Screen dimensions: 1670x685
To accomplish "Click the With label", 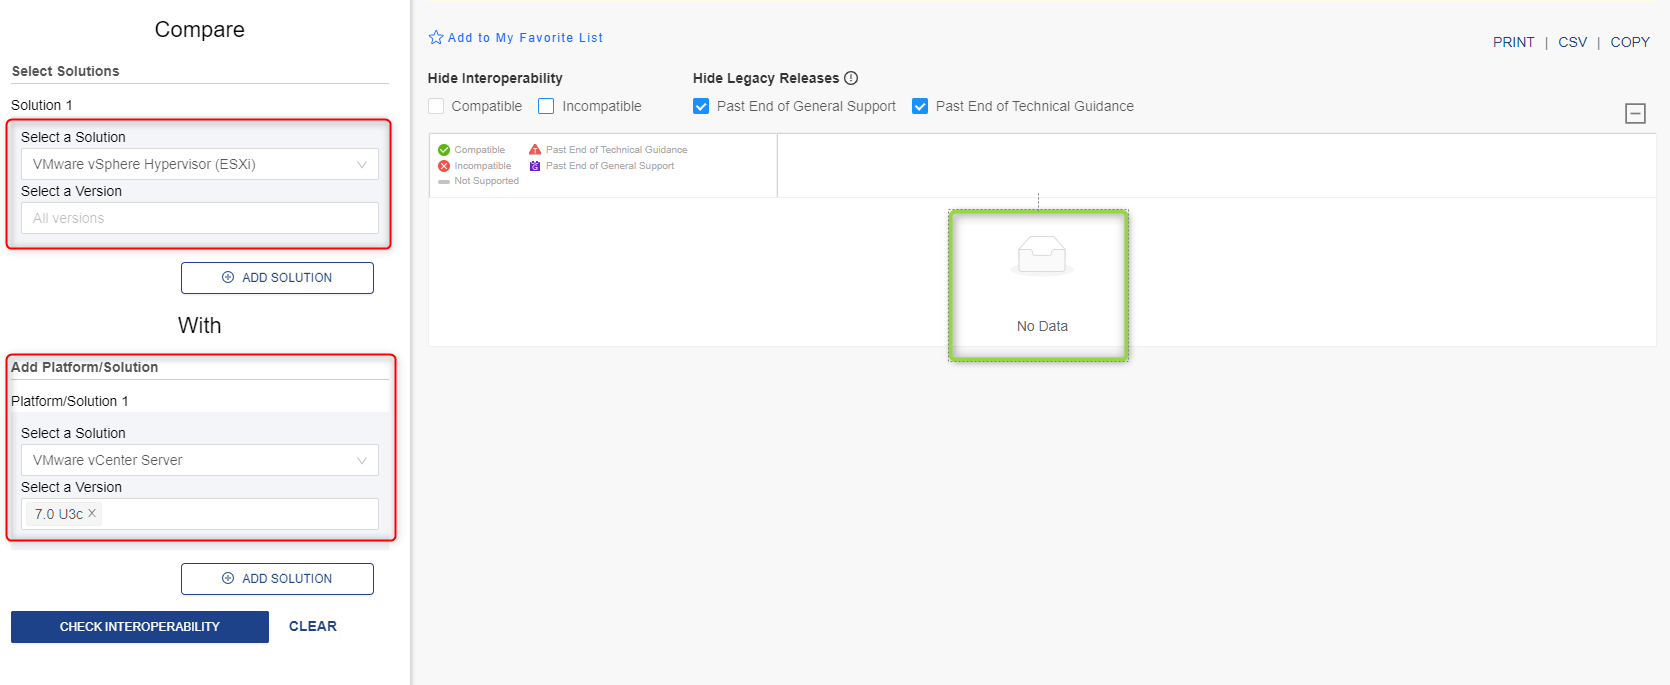I will click(x=200, y=325).
